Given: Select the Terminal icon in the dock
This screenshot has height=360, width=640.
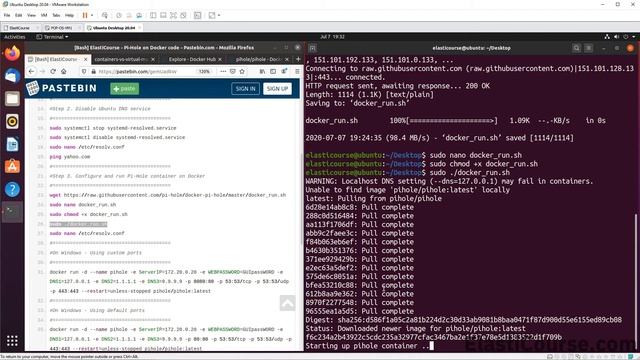Looking at the screenshot, I should [12, 212].
